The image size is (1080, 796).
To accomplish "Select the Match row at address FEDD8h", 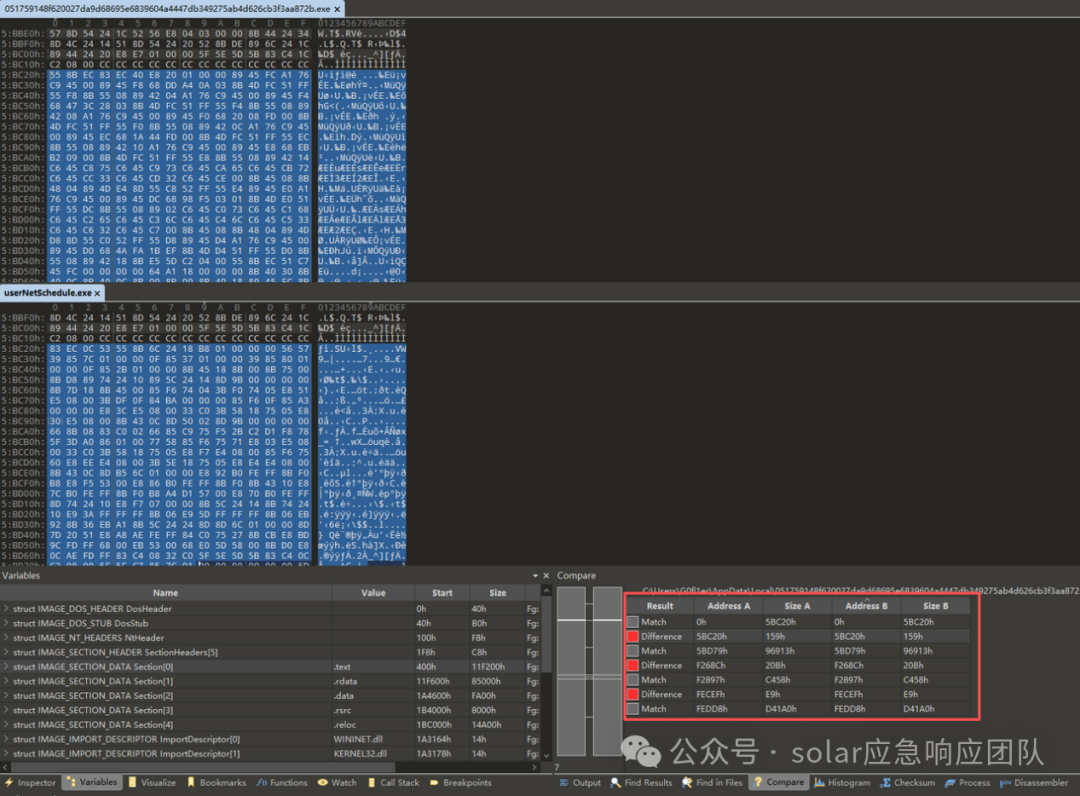I will (x=798, y=709).
